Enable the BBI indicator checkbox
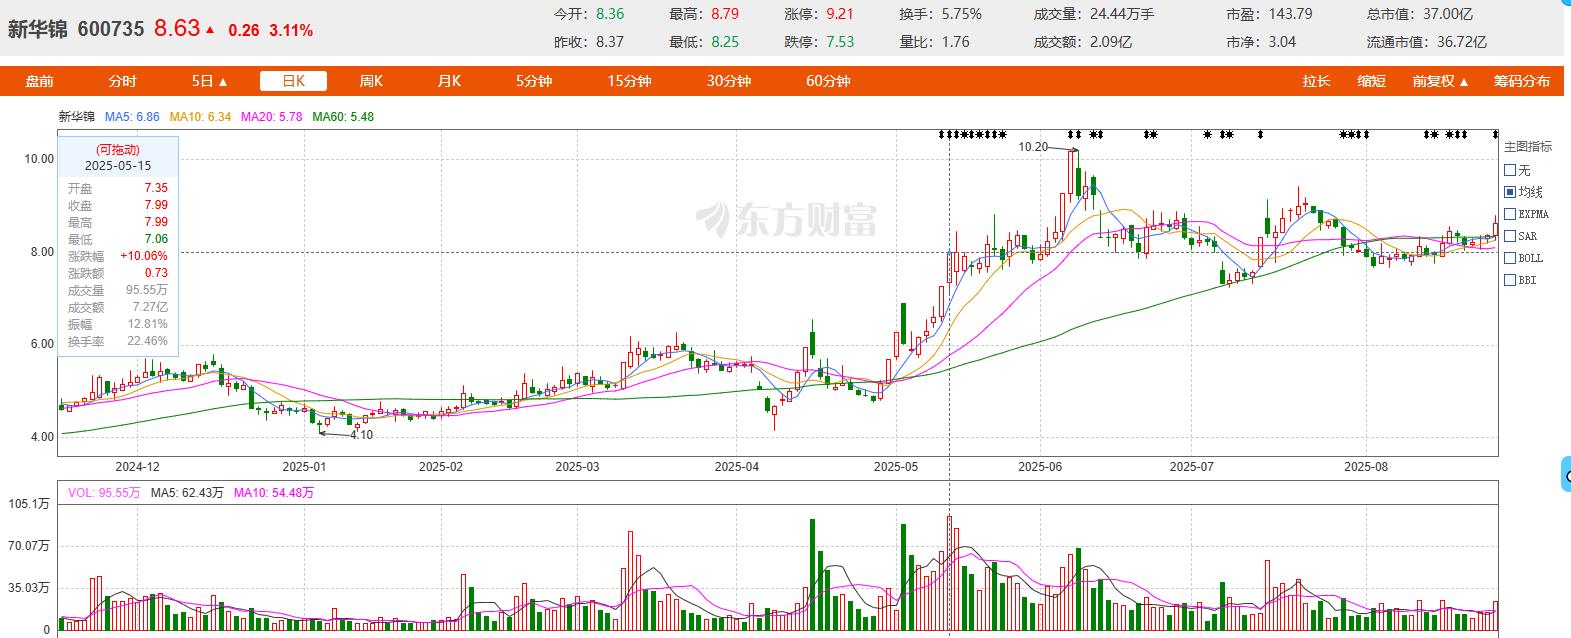This screenshot has width=1571, height=638. tap(1510, 280)
